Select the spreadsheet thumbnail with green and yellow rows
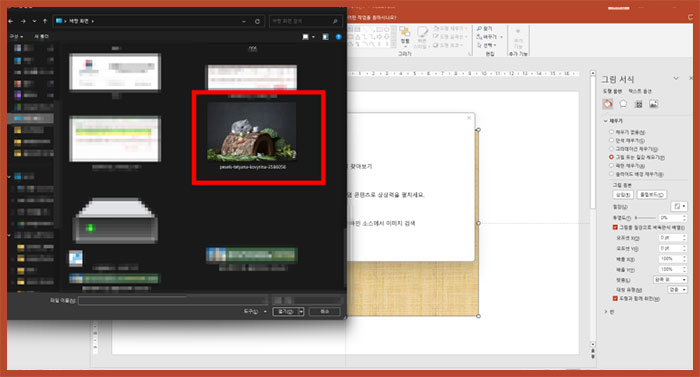Screen dimensions: 700x377 point(115,139)
